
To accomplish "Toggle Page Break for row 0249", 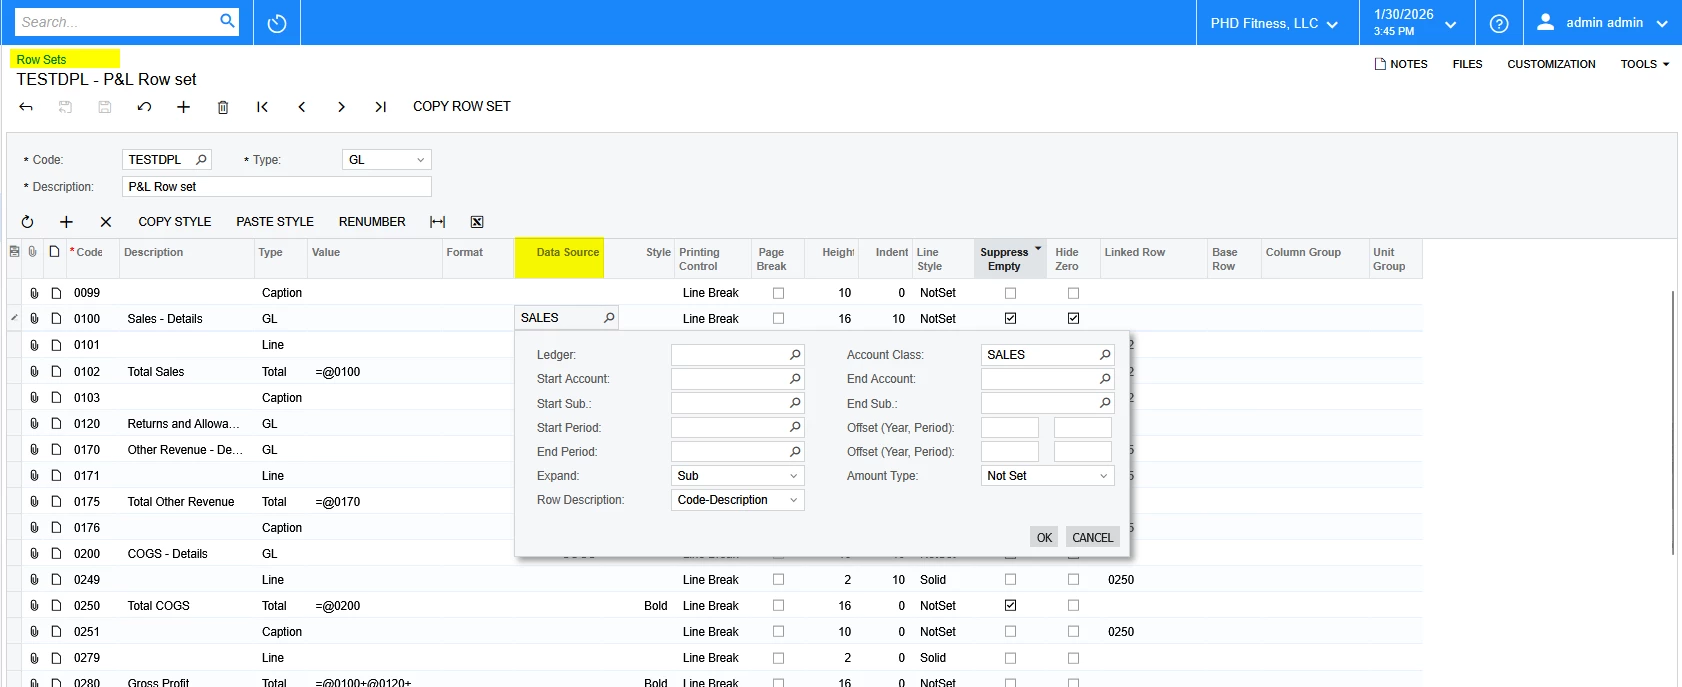I will coord(778,580).
